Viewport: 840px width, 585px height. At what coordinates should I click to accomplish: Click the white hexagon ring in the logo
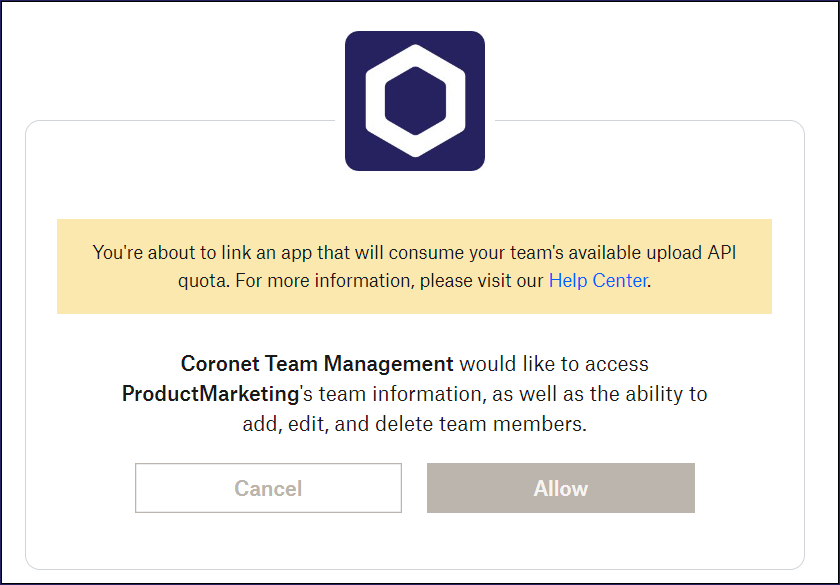pyautogui.click(x=376, y=102)
